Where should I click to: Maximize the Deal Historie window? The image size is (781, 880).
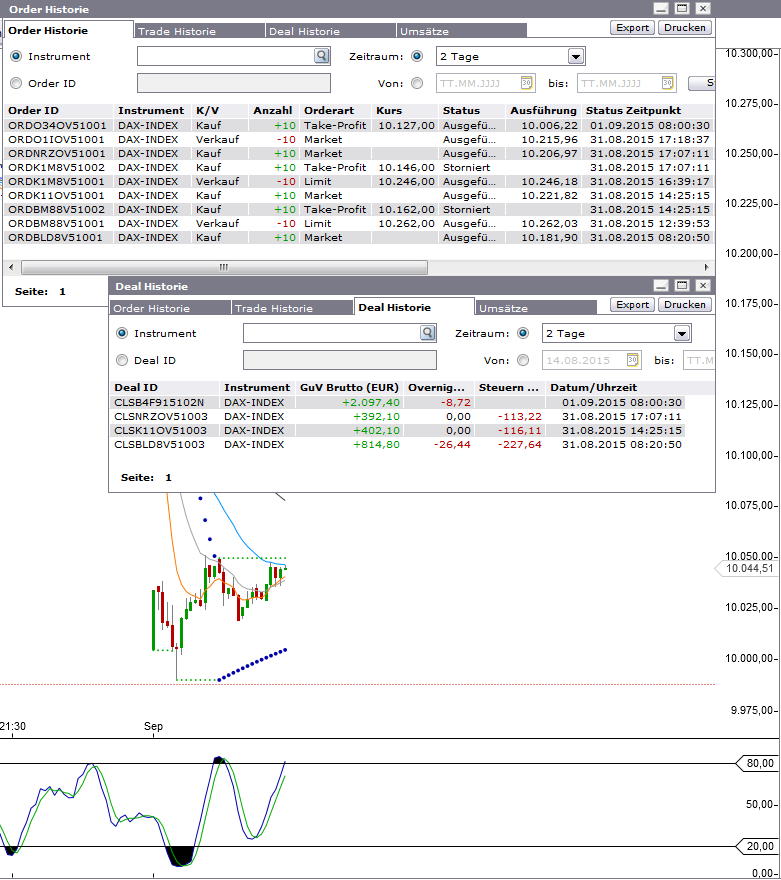pos(682,286)
